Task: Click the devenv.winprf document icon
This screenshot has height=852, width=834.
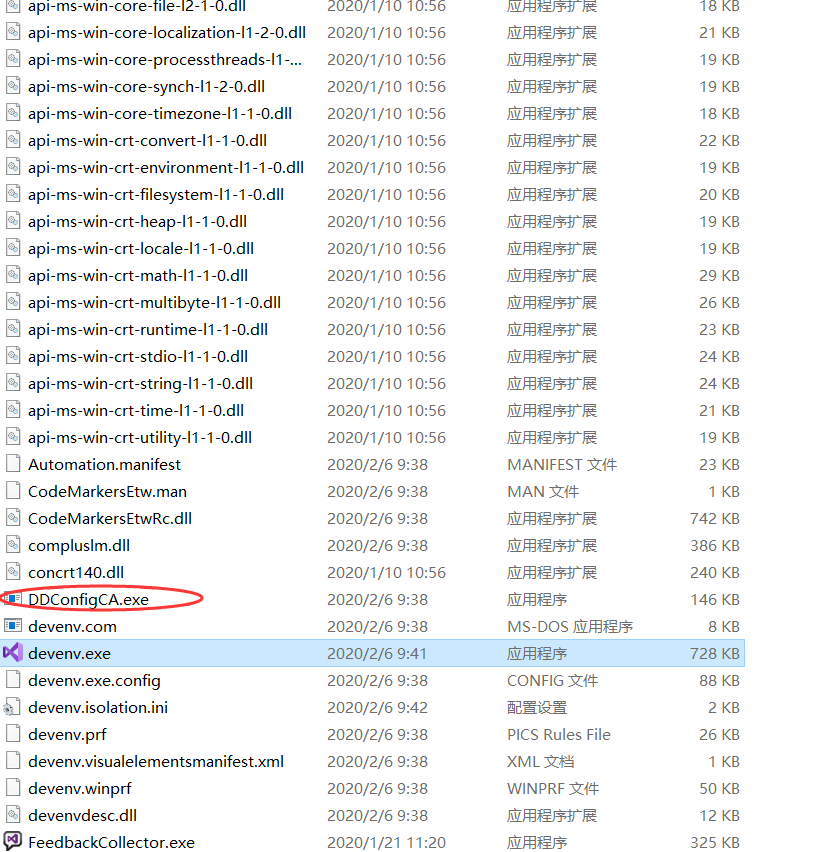Action: point(12,788)
